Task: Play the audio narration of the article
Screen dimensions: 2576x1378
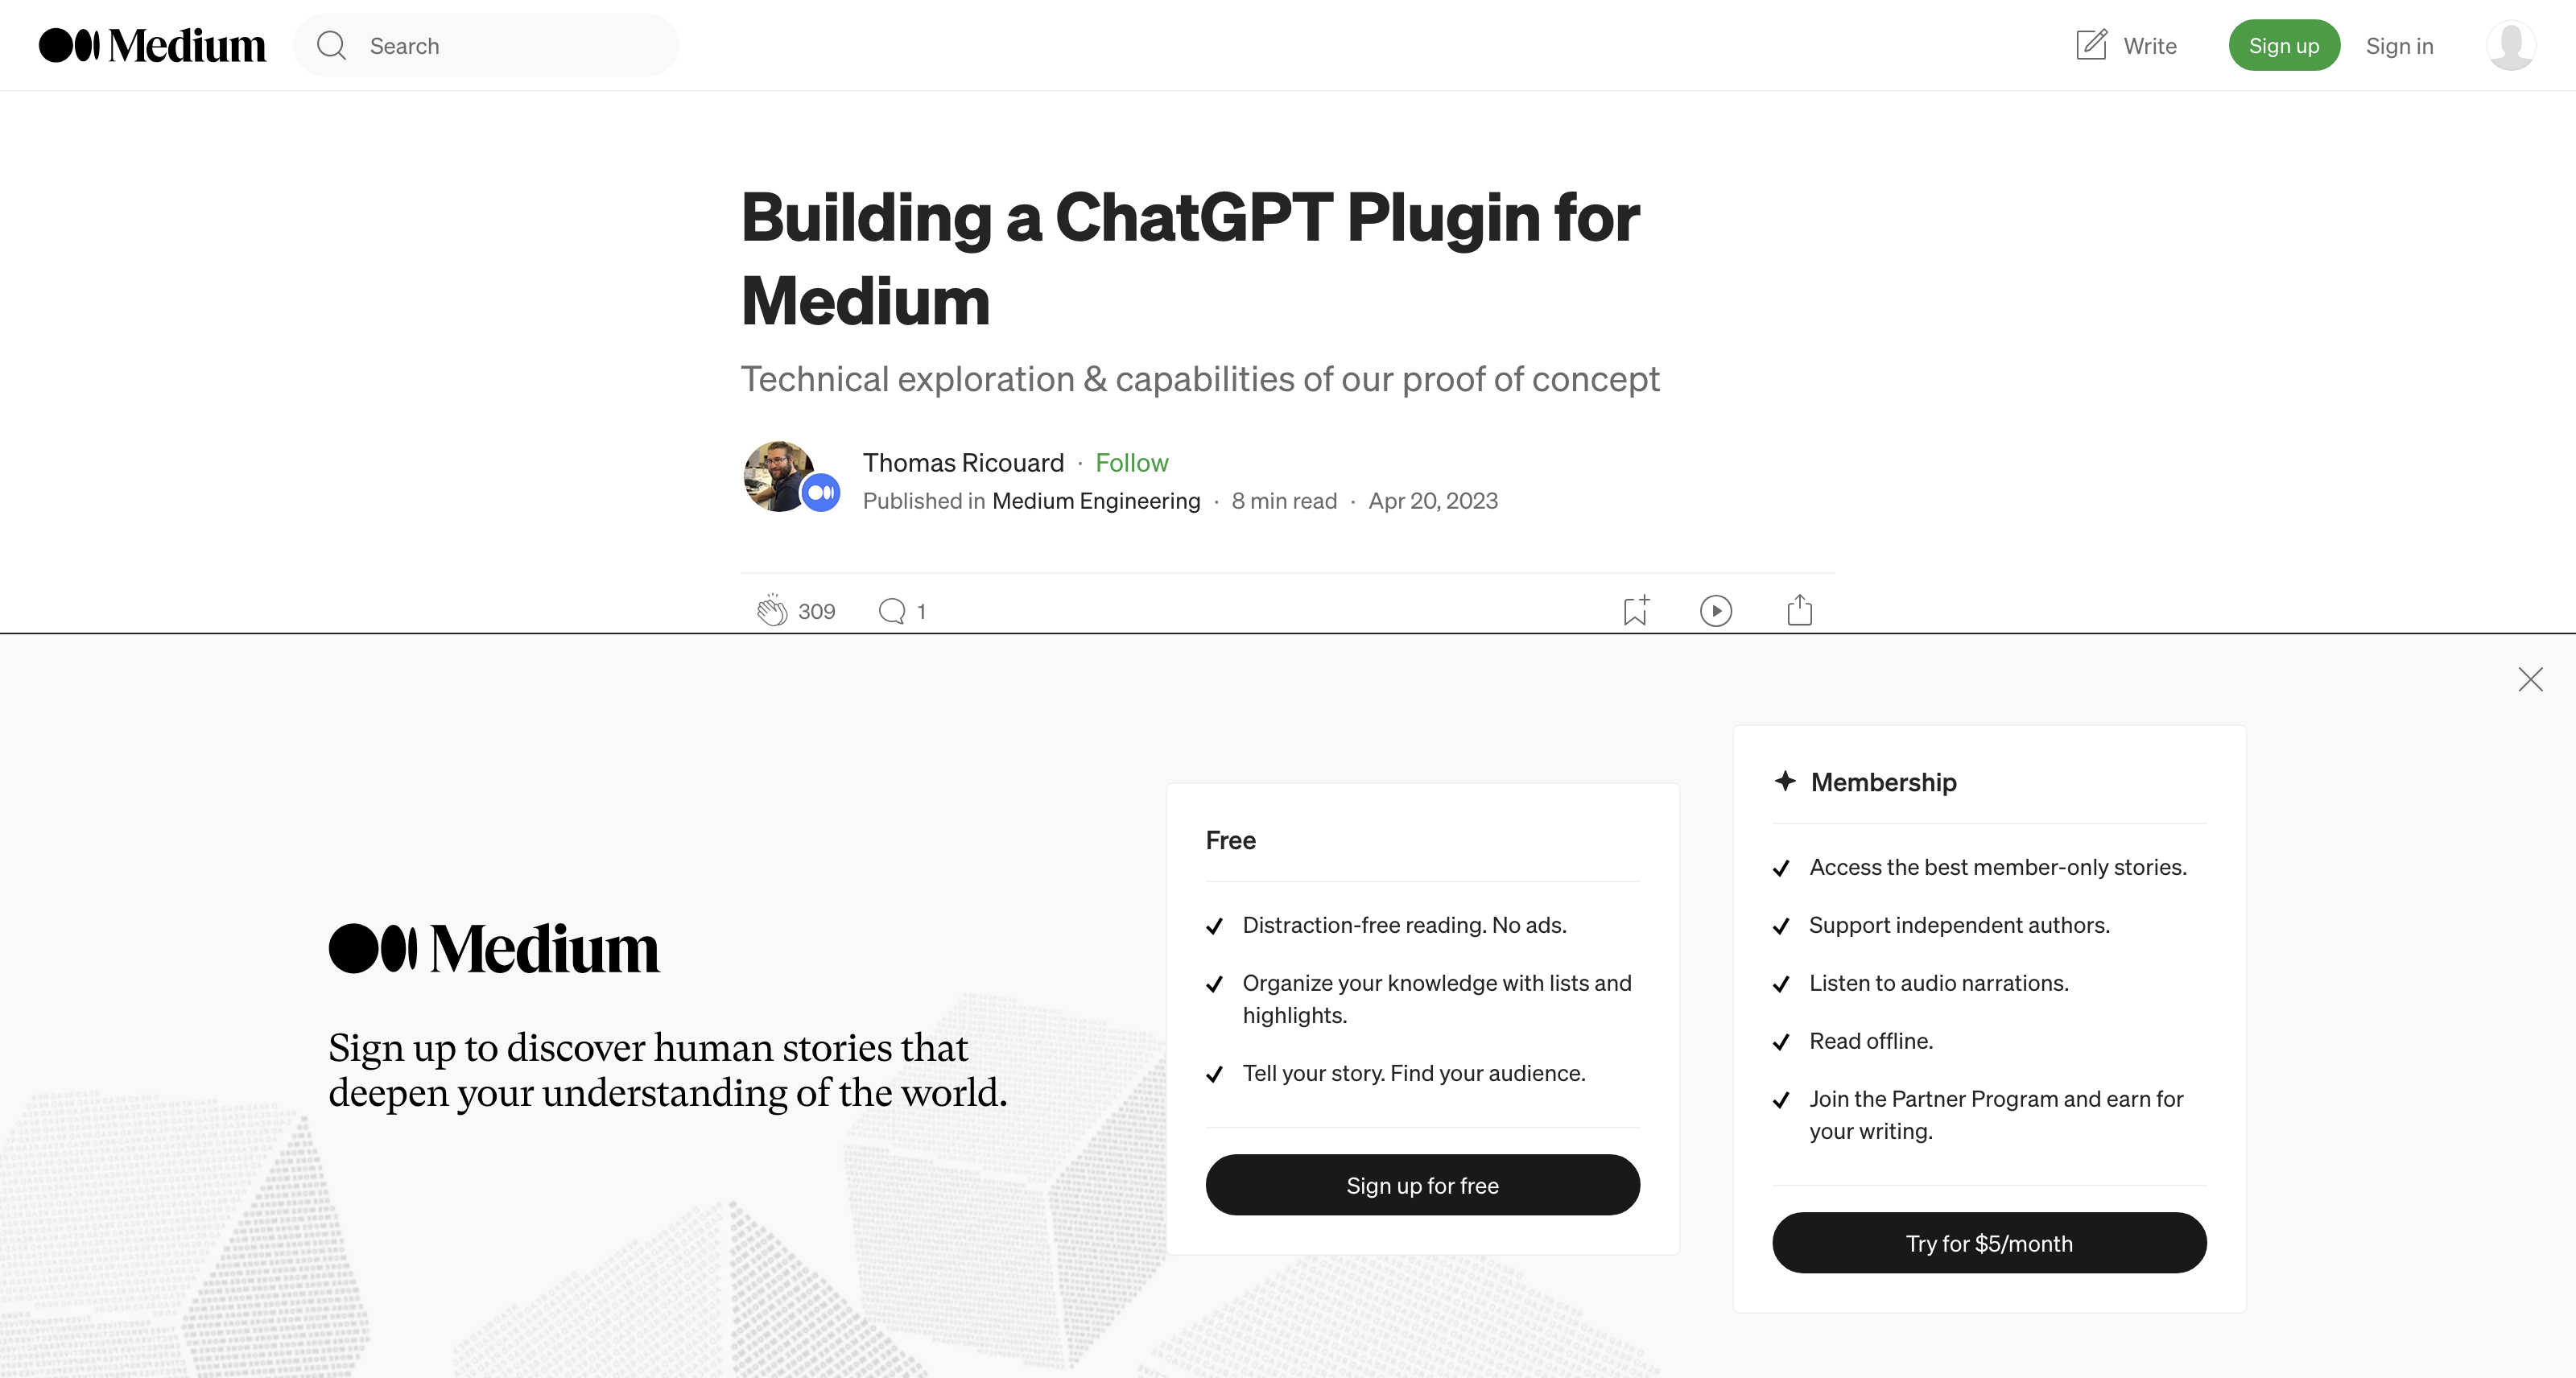Action: [1716, 610]
